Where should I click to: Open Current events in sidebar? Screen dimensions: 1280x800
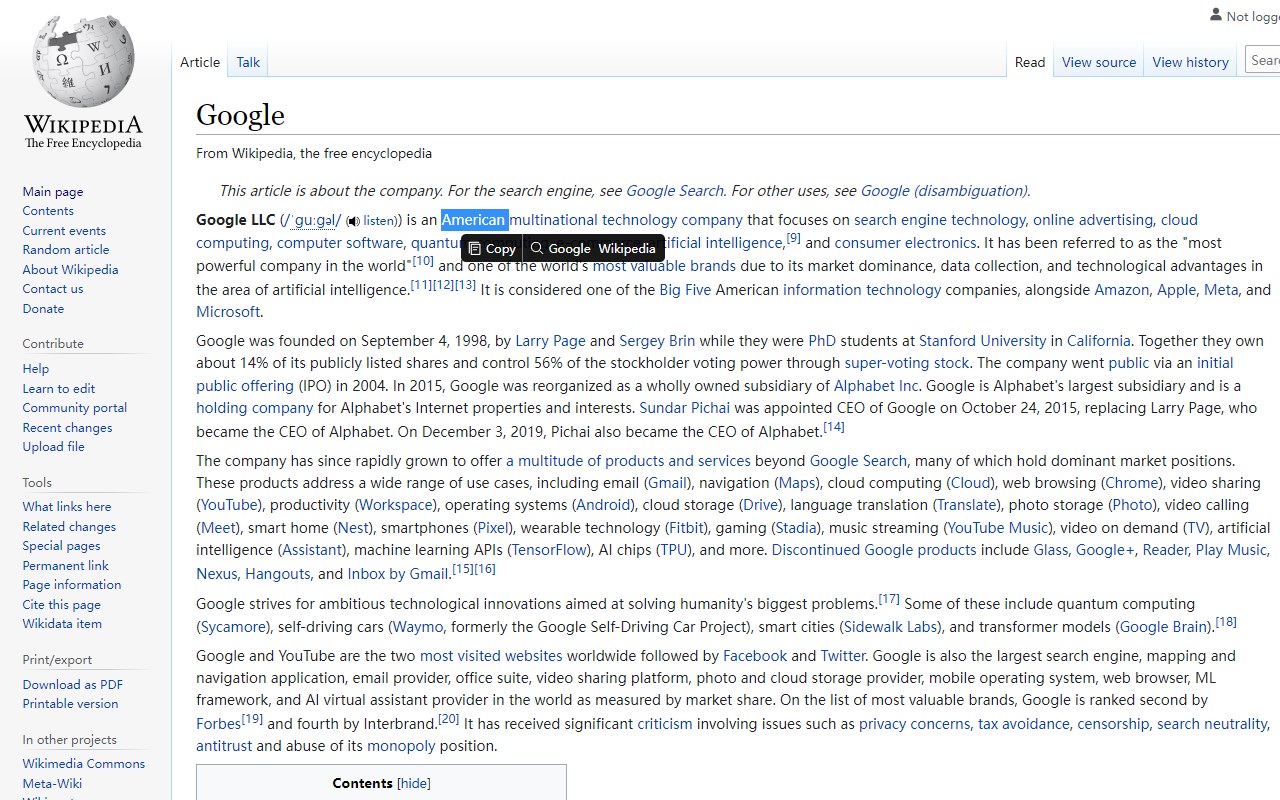[64, 231]
